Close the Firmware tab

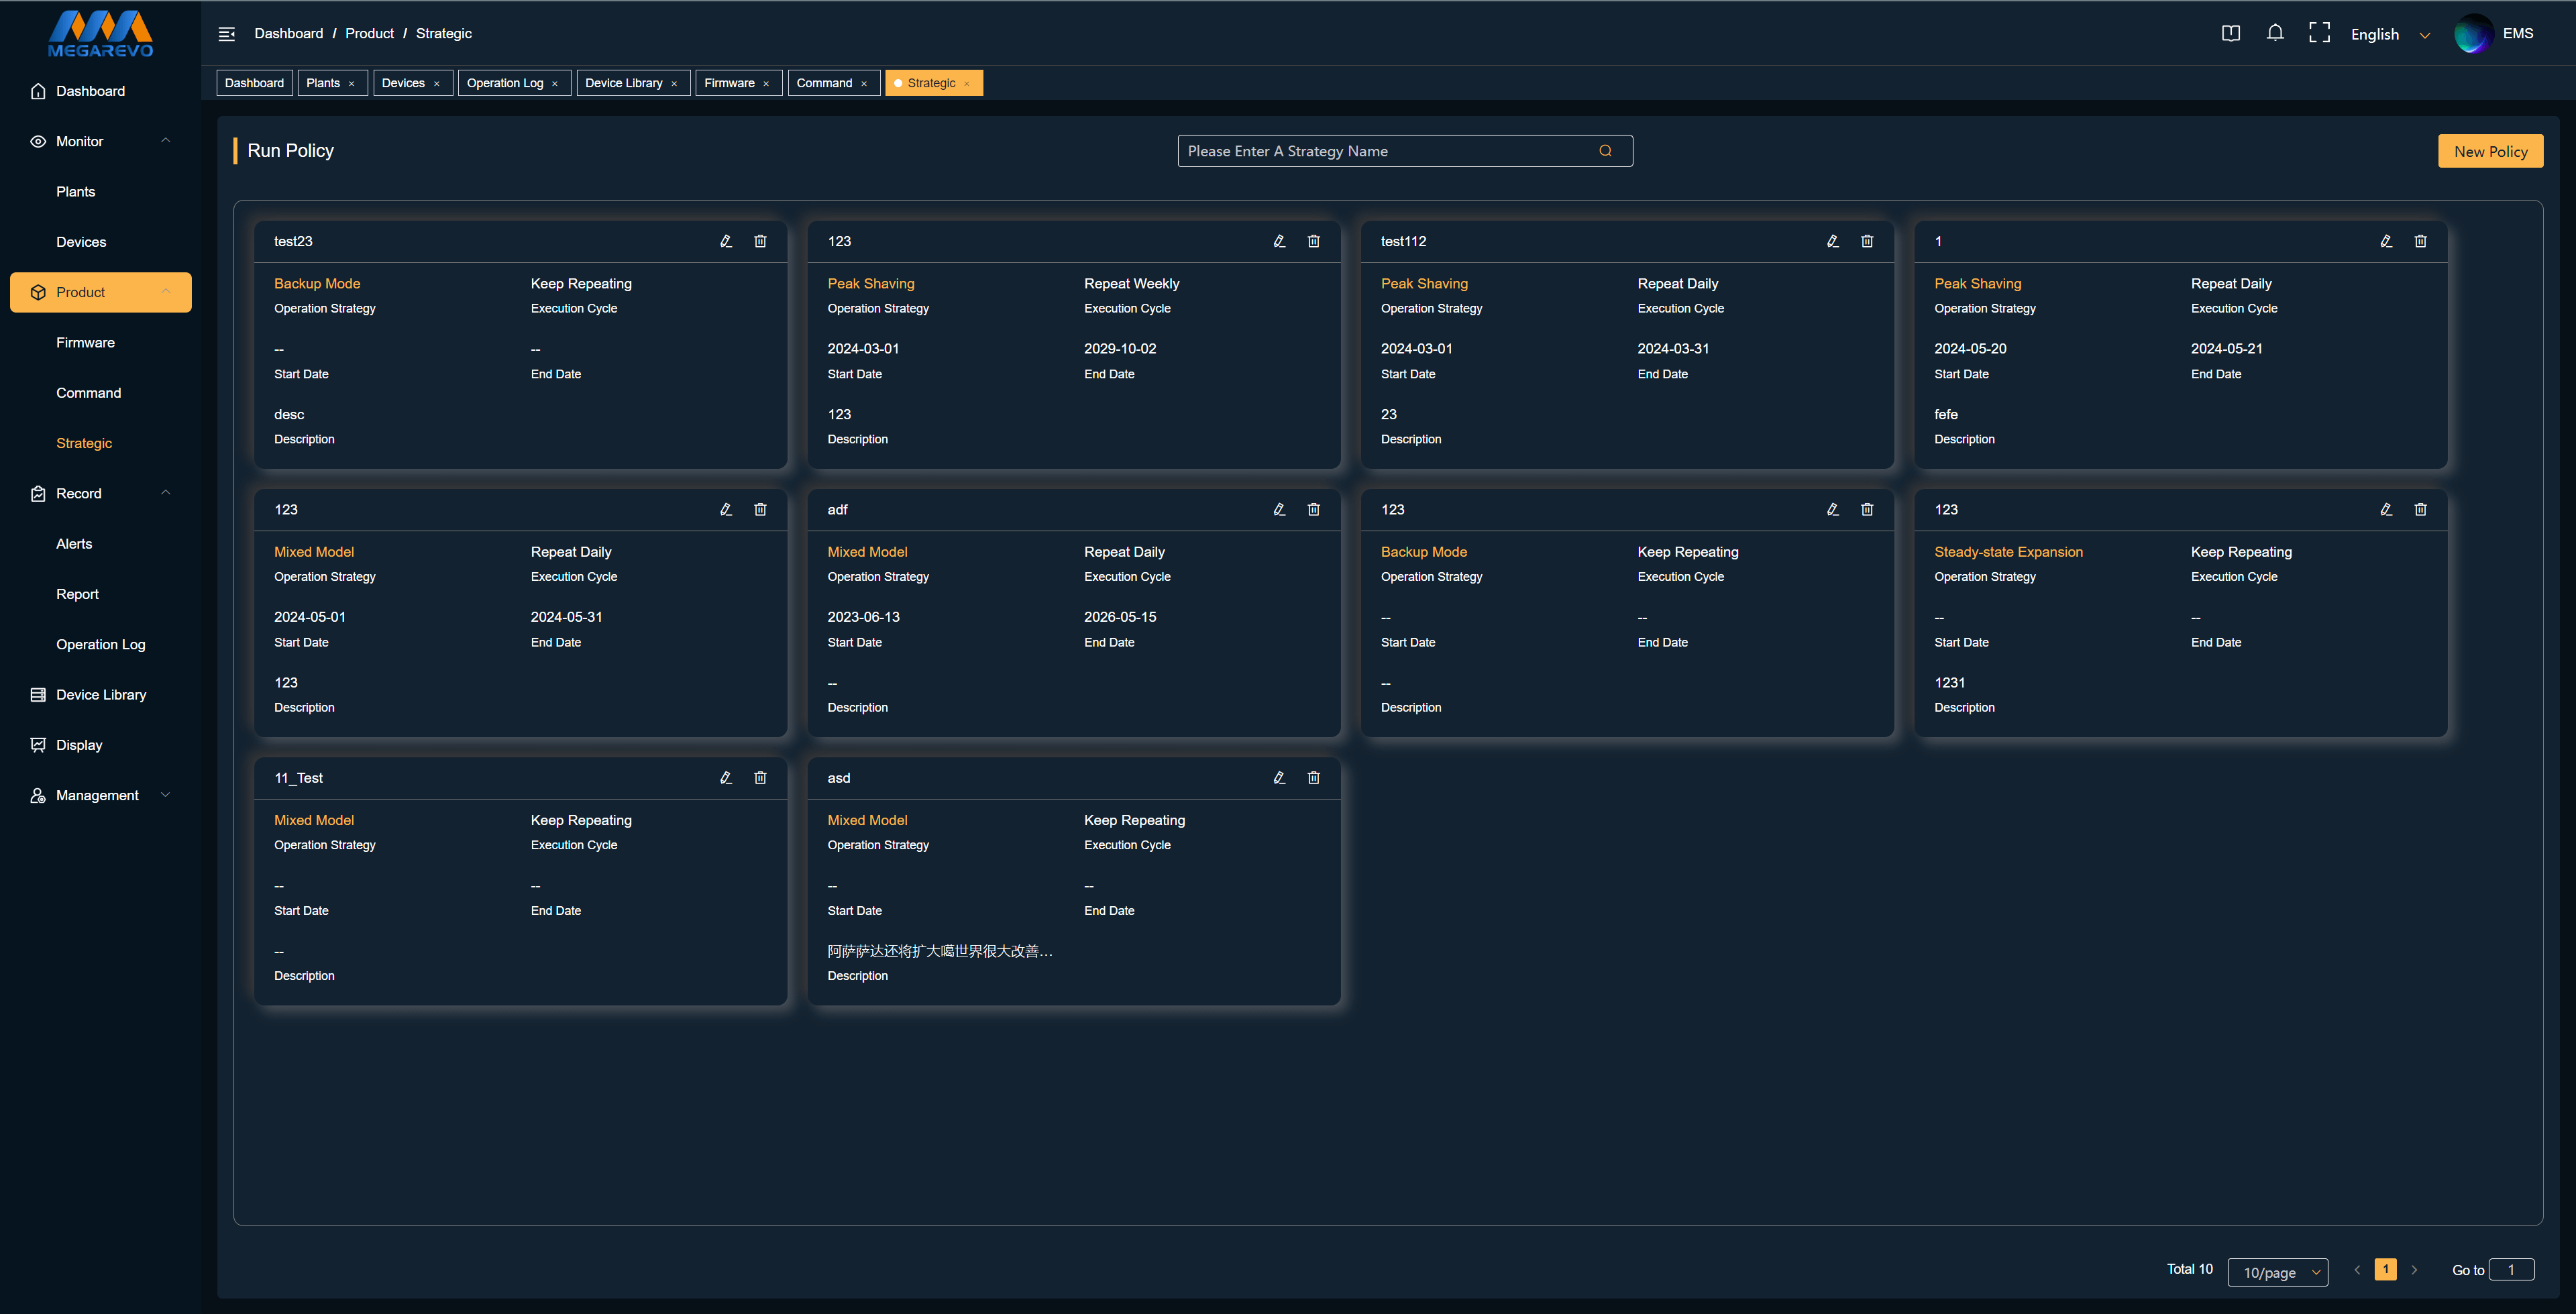766,84
